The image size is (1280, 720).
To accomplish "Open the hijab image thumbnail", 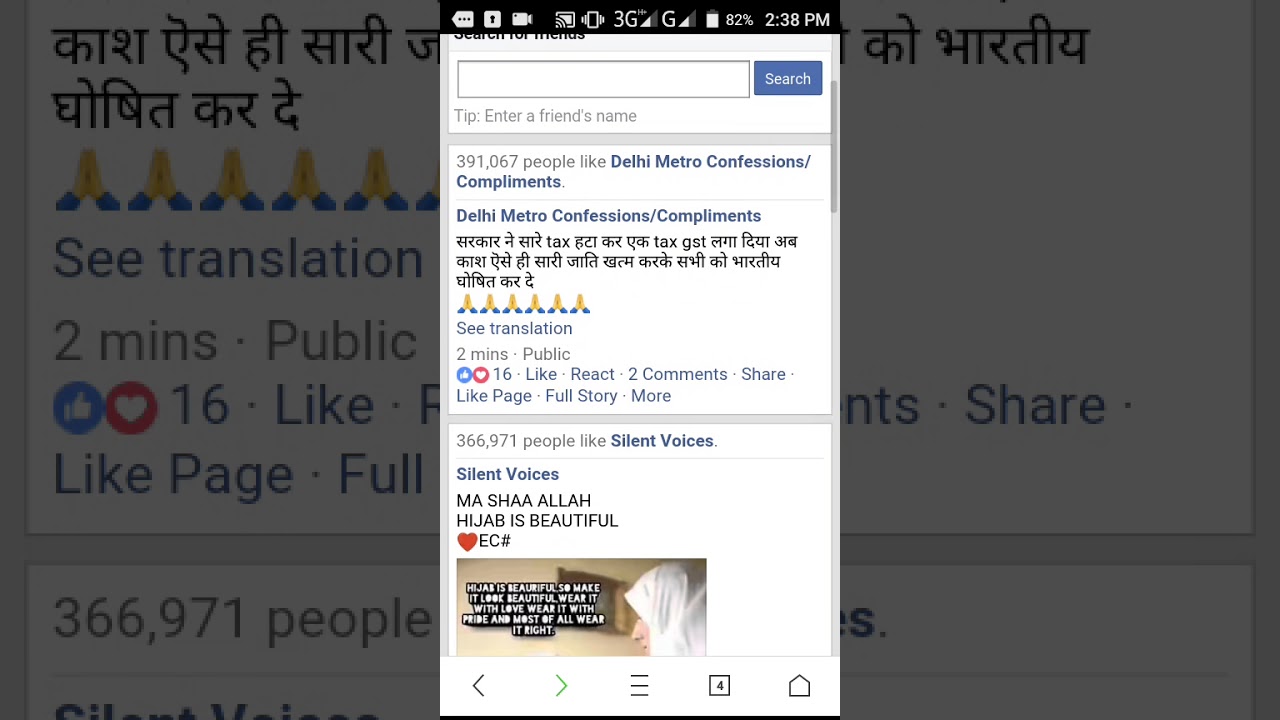I will click(x=581, y=607).
